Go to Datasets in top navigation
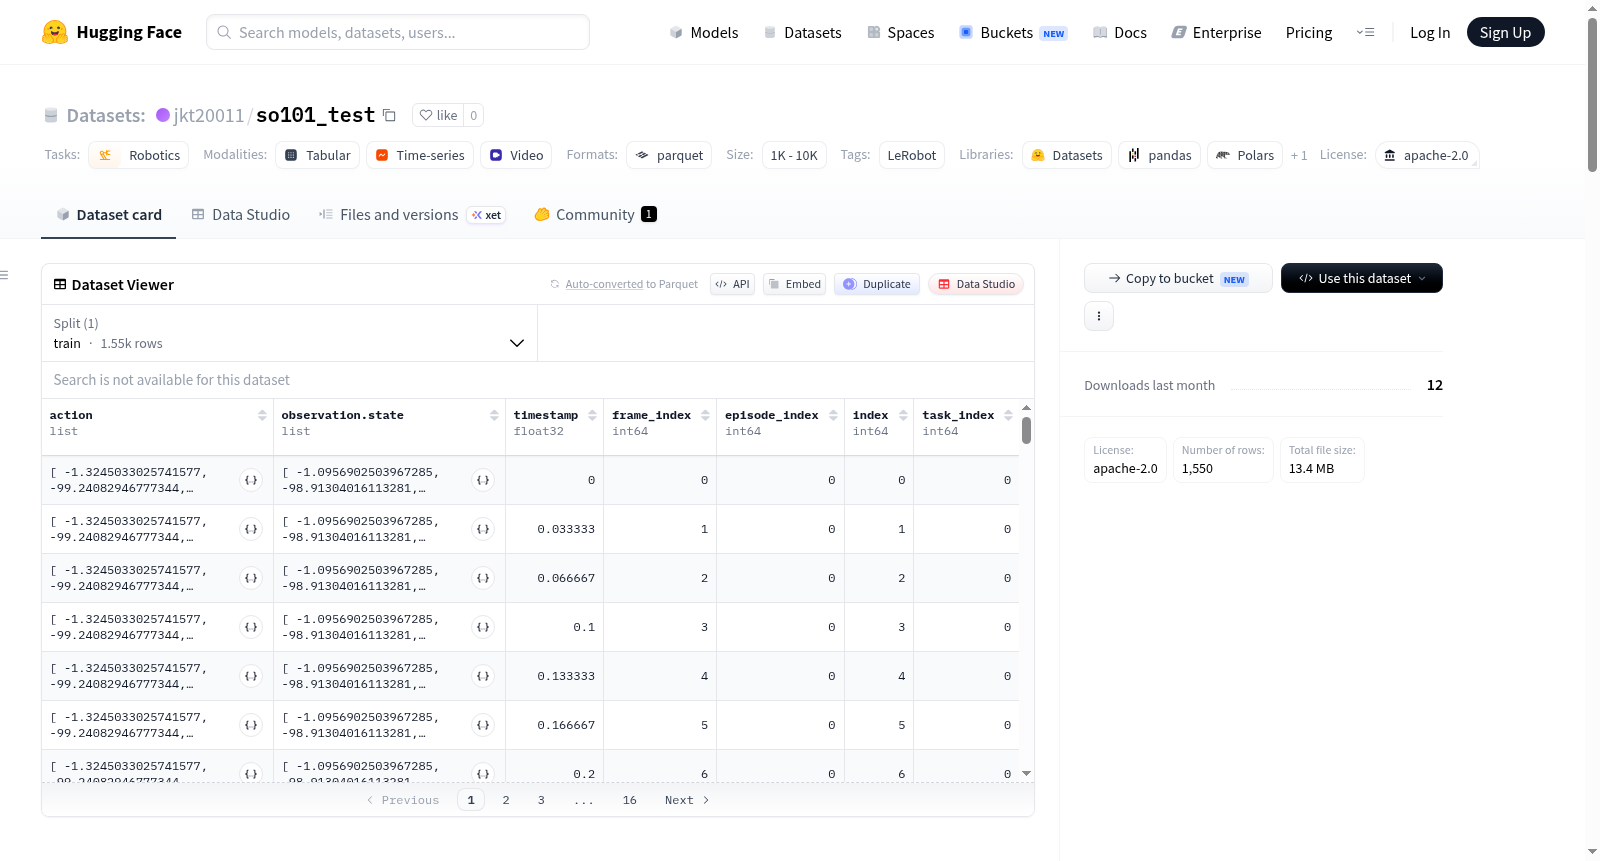 click(802, 32)
